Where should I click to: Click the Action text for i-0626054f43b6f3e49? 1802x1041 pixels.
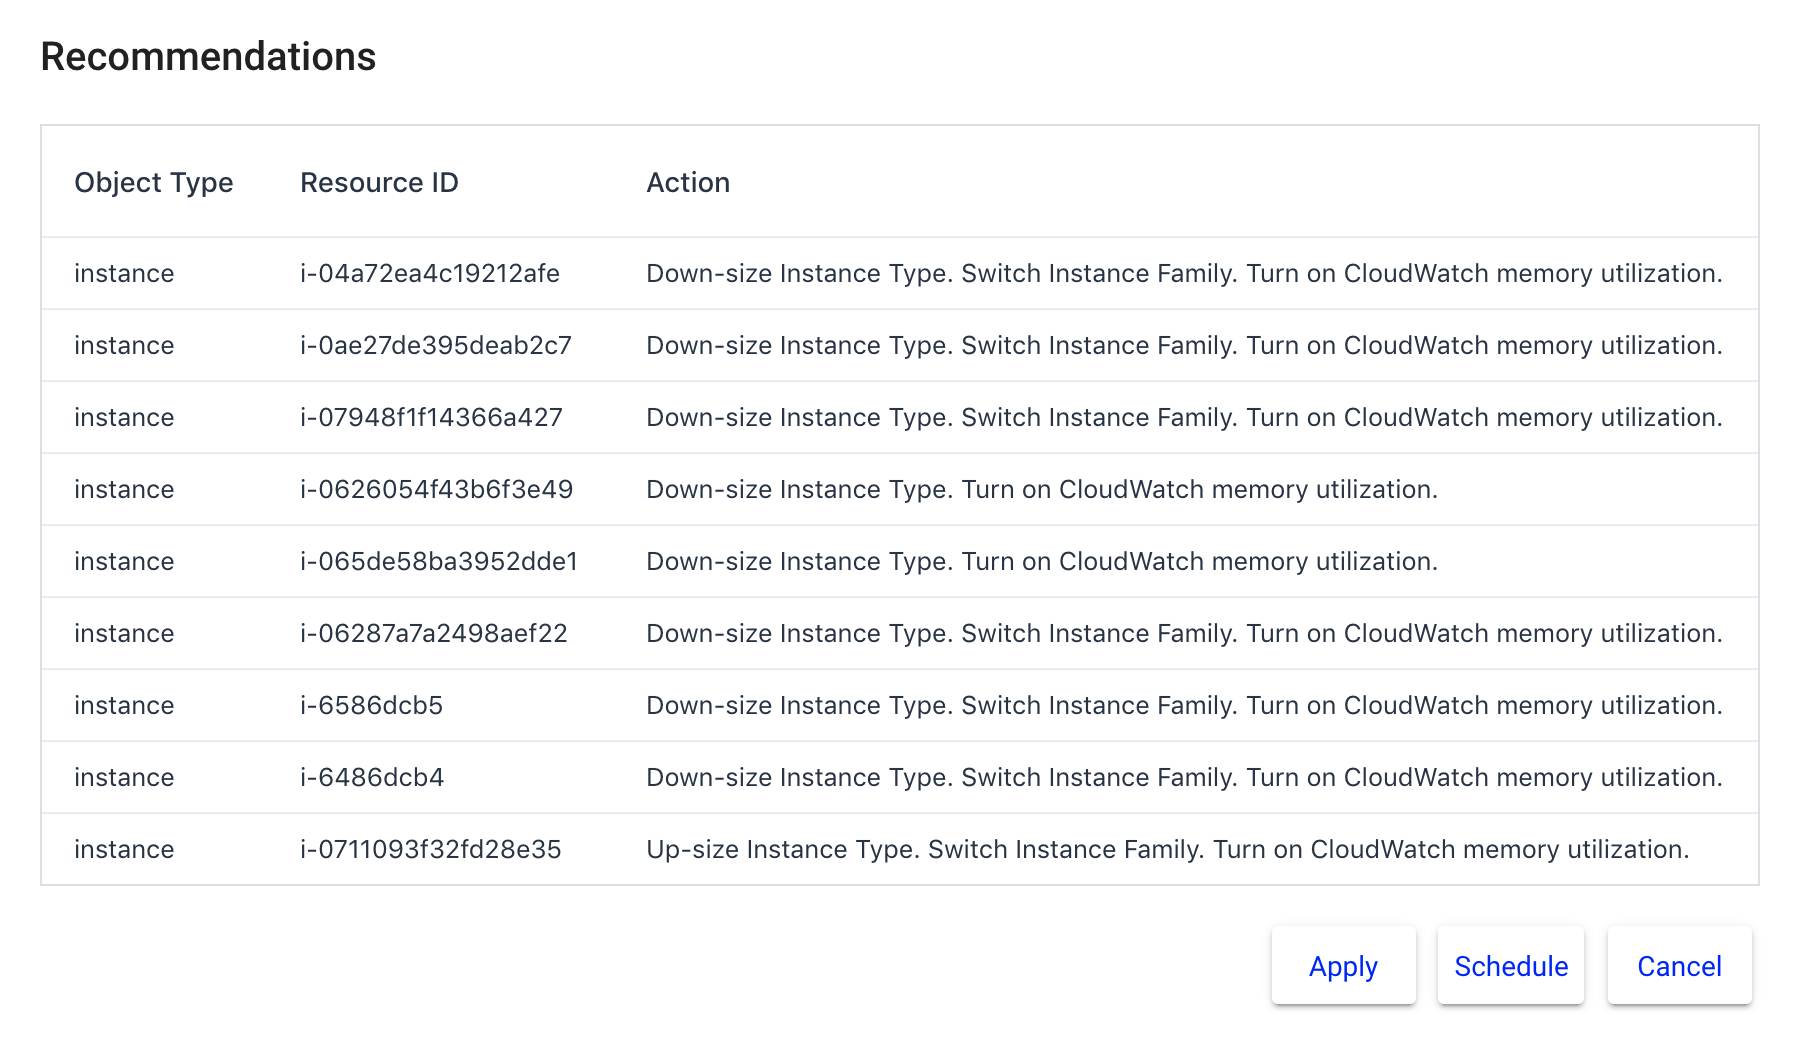point(1042,489)
